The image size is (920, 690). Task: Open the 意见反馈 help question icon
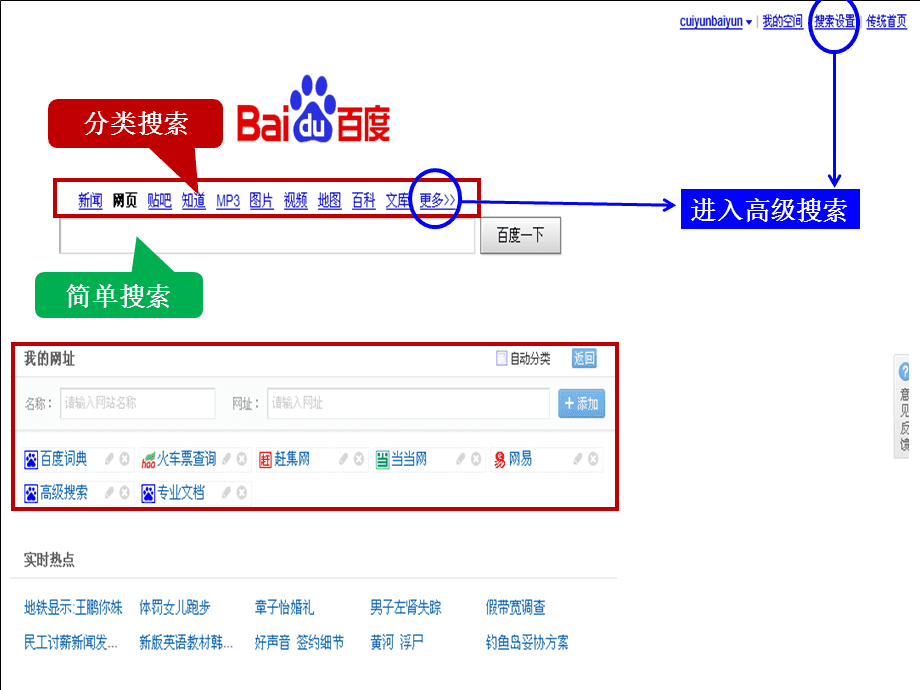tap(904, 371)
